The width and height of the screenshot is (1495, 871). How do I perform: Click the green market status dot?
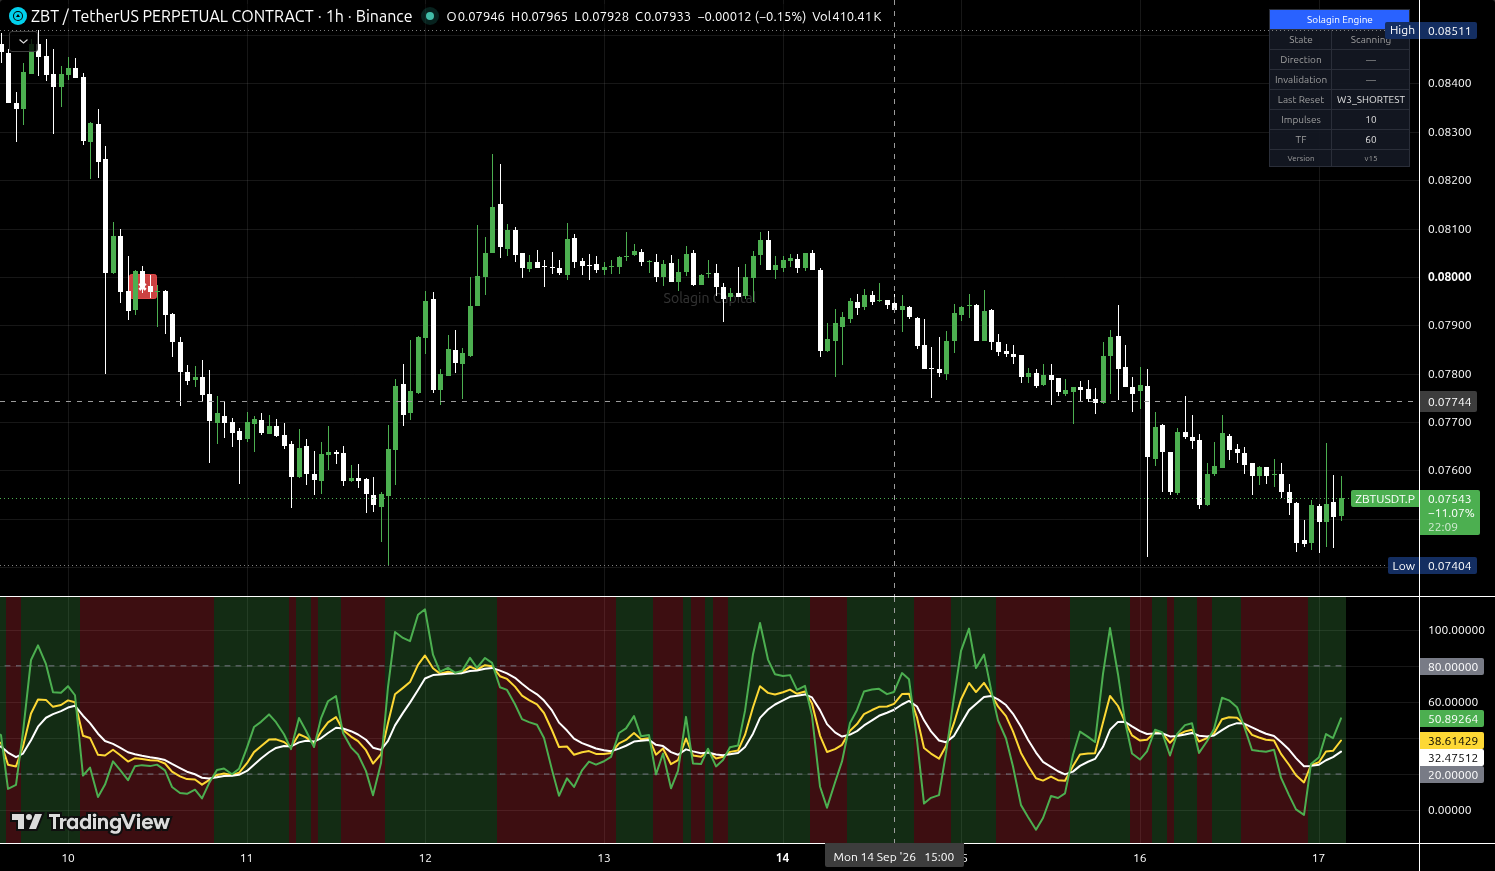tap(430, 16)
